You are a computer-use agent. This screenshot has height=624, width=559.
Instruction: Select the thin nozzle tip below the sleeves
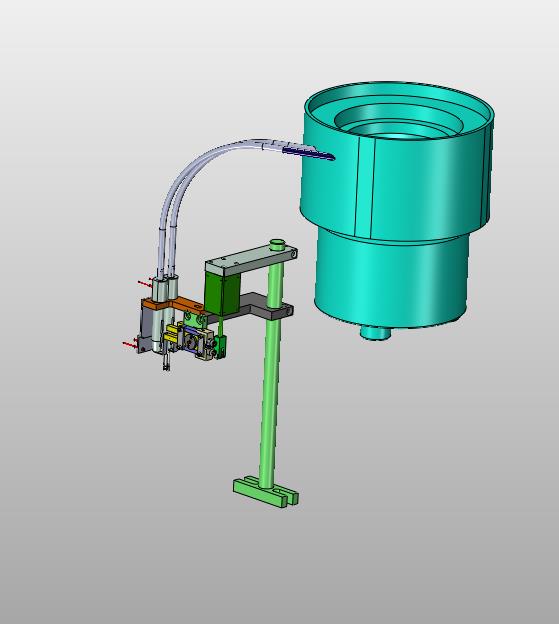click(166, 361)
